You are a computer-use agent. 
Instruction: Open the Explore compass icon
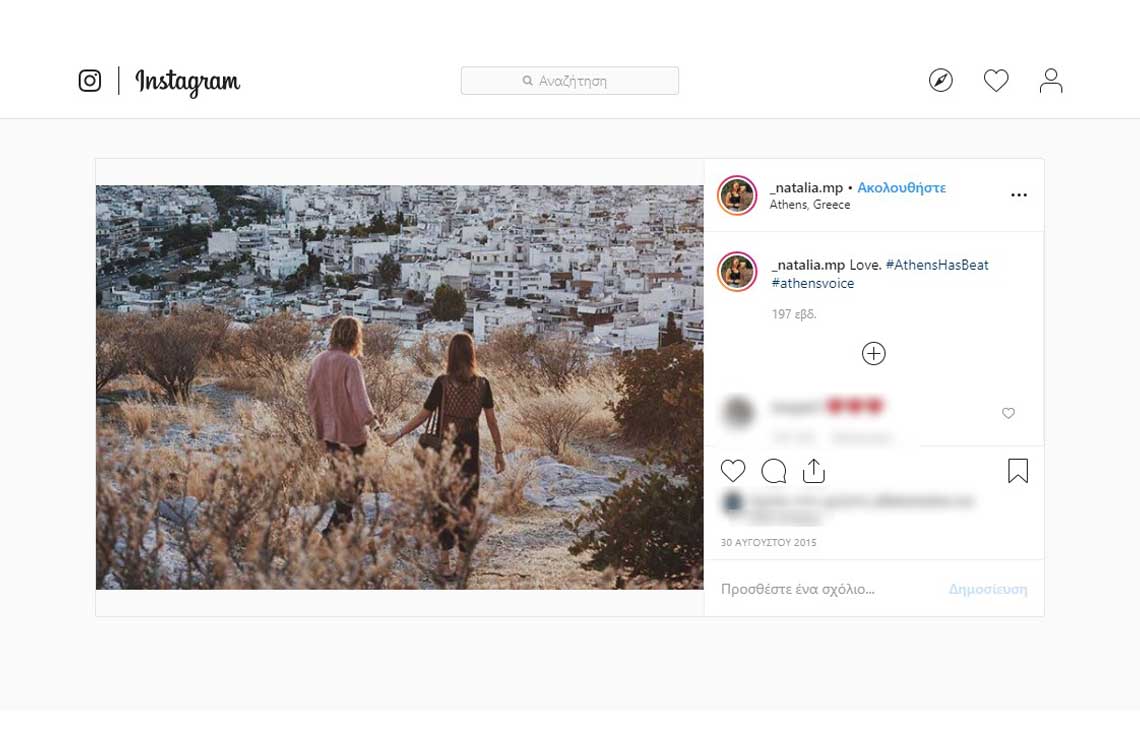click(x=940, y=81)
